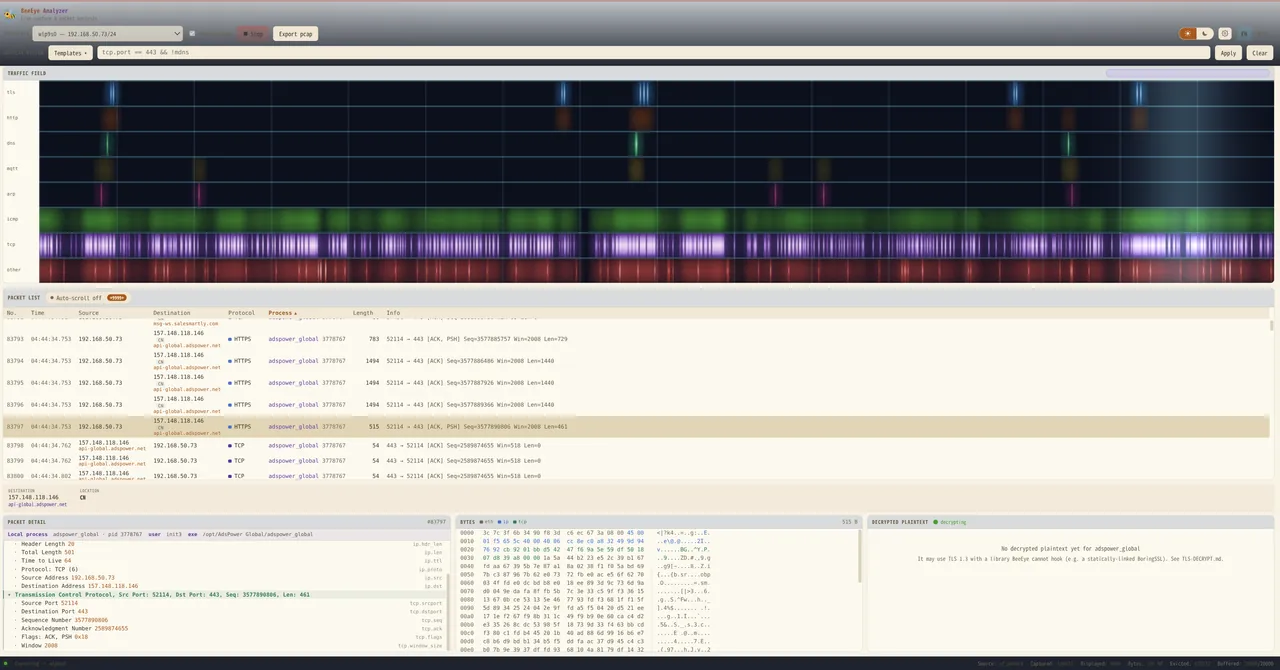Sort by Length column header
This screenshot has width=1280, height=670.
(x=362, y=313)
